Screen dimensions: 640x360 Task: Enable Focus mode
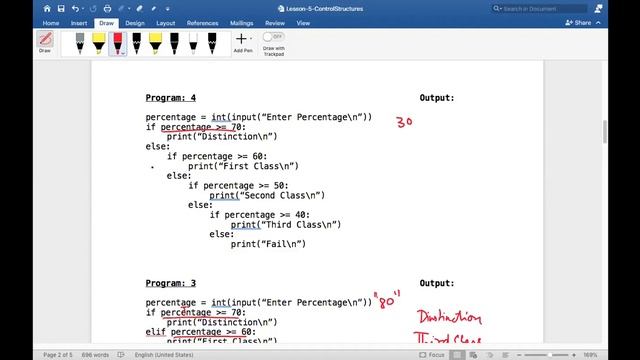pyautogui.click(x=432, y=355)
